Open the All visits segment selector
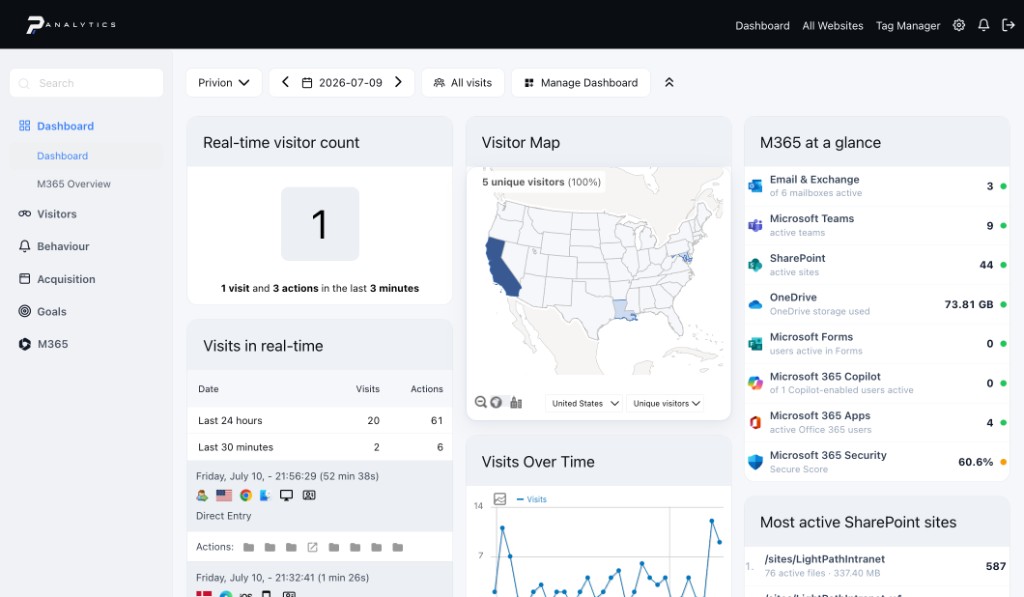This screenshot has width=1024, height=597. point(462,82)
